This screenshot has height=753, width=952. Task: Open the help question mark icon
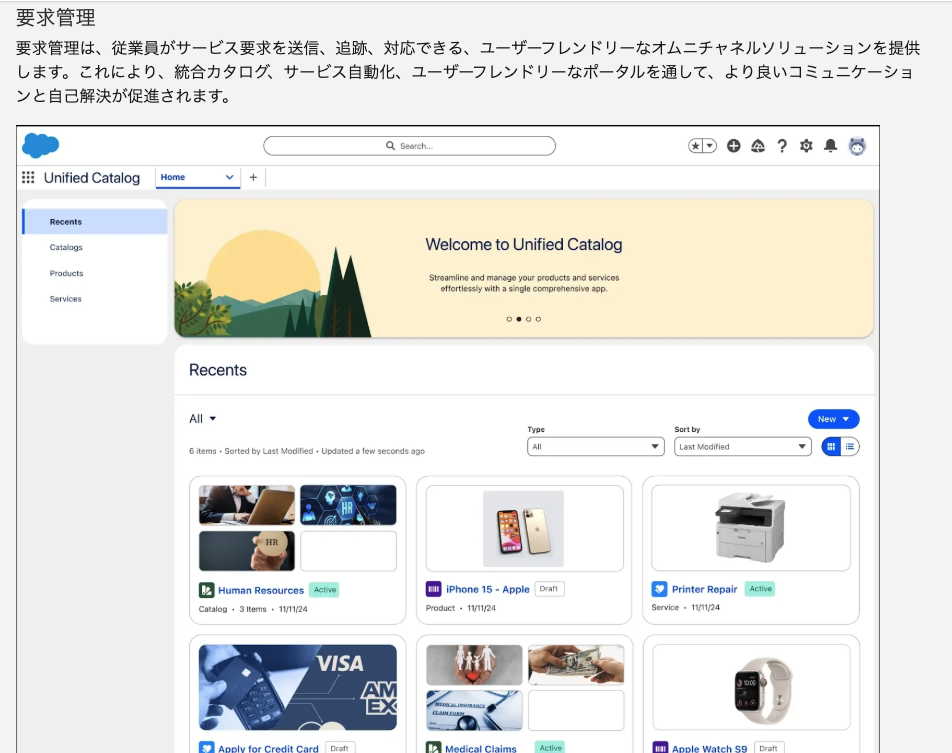point(782,146)
